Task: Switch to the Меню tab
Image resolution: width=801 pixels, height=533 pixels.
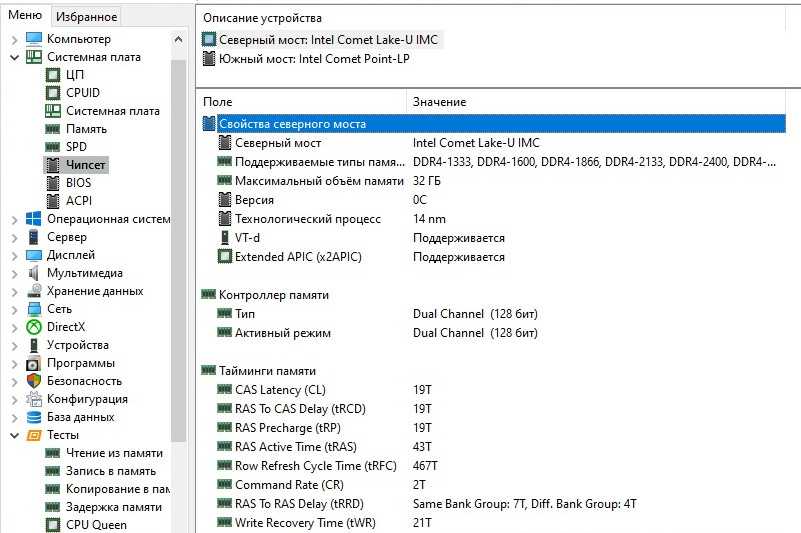Action: pyautogui.click(x=25, y=15)
